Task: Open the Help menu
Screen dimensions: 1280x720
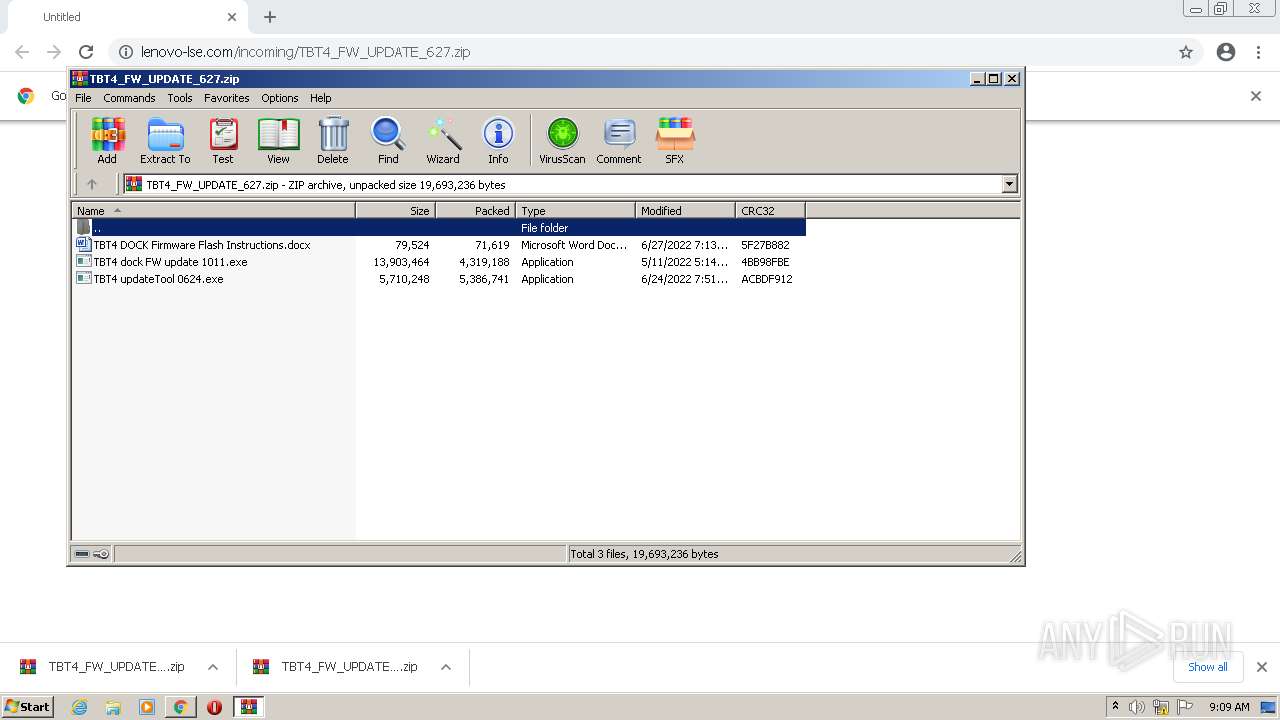Action: click(320, 98)
